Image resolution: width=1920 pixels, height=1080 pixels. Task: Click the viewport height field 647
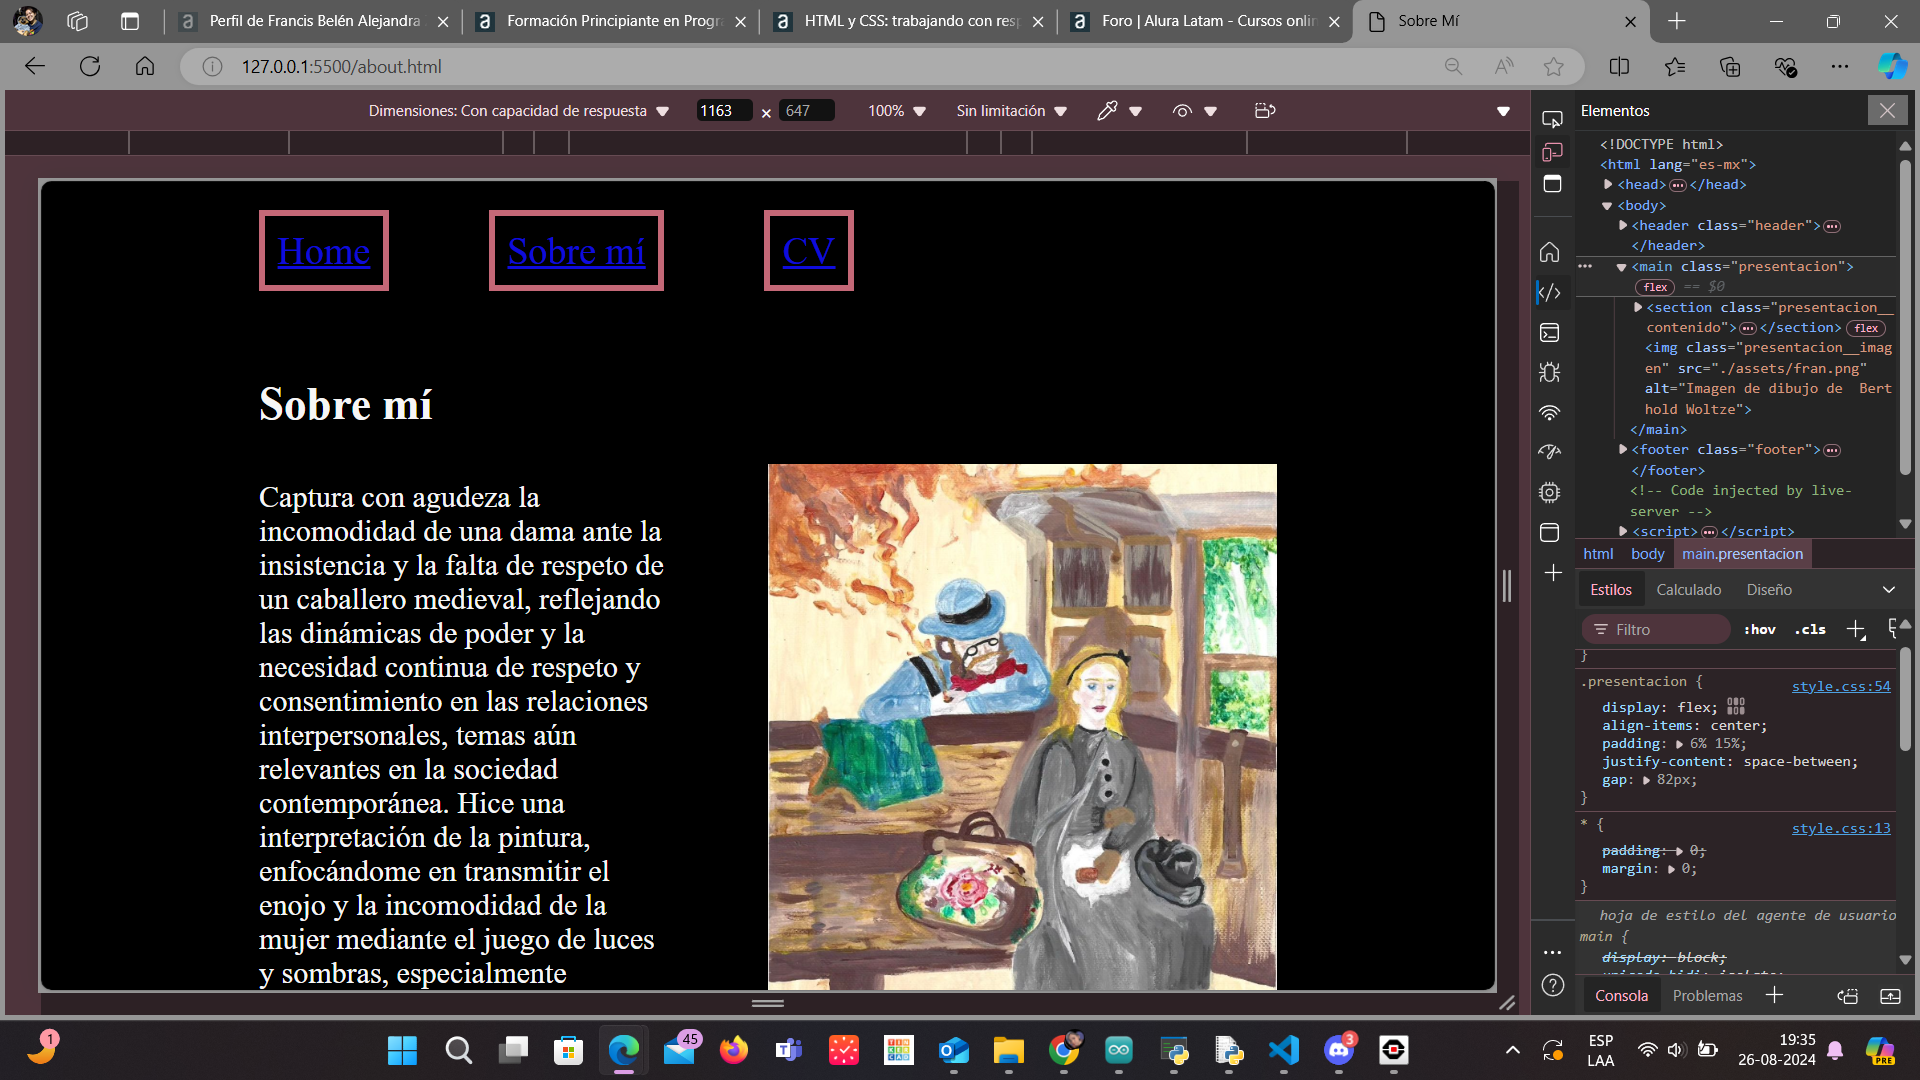click(x=808, y=111)
